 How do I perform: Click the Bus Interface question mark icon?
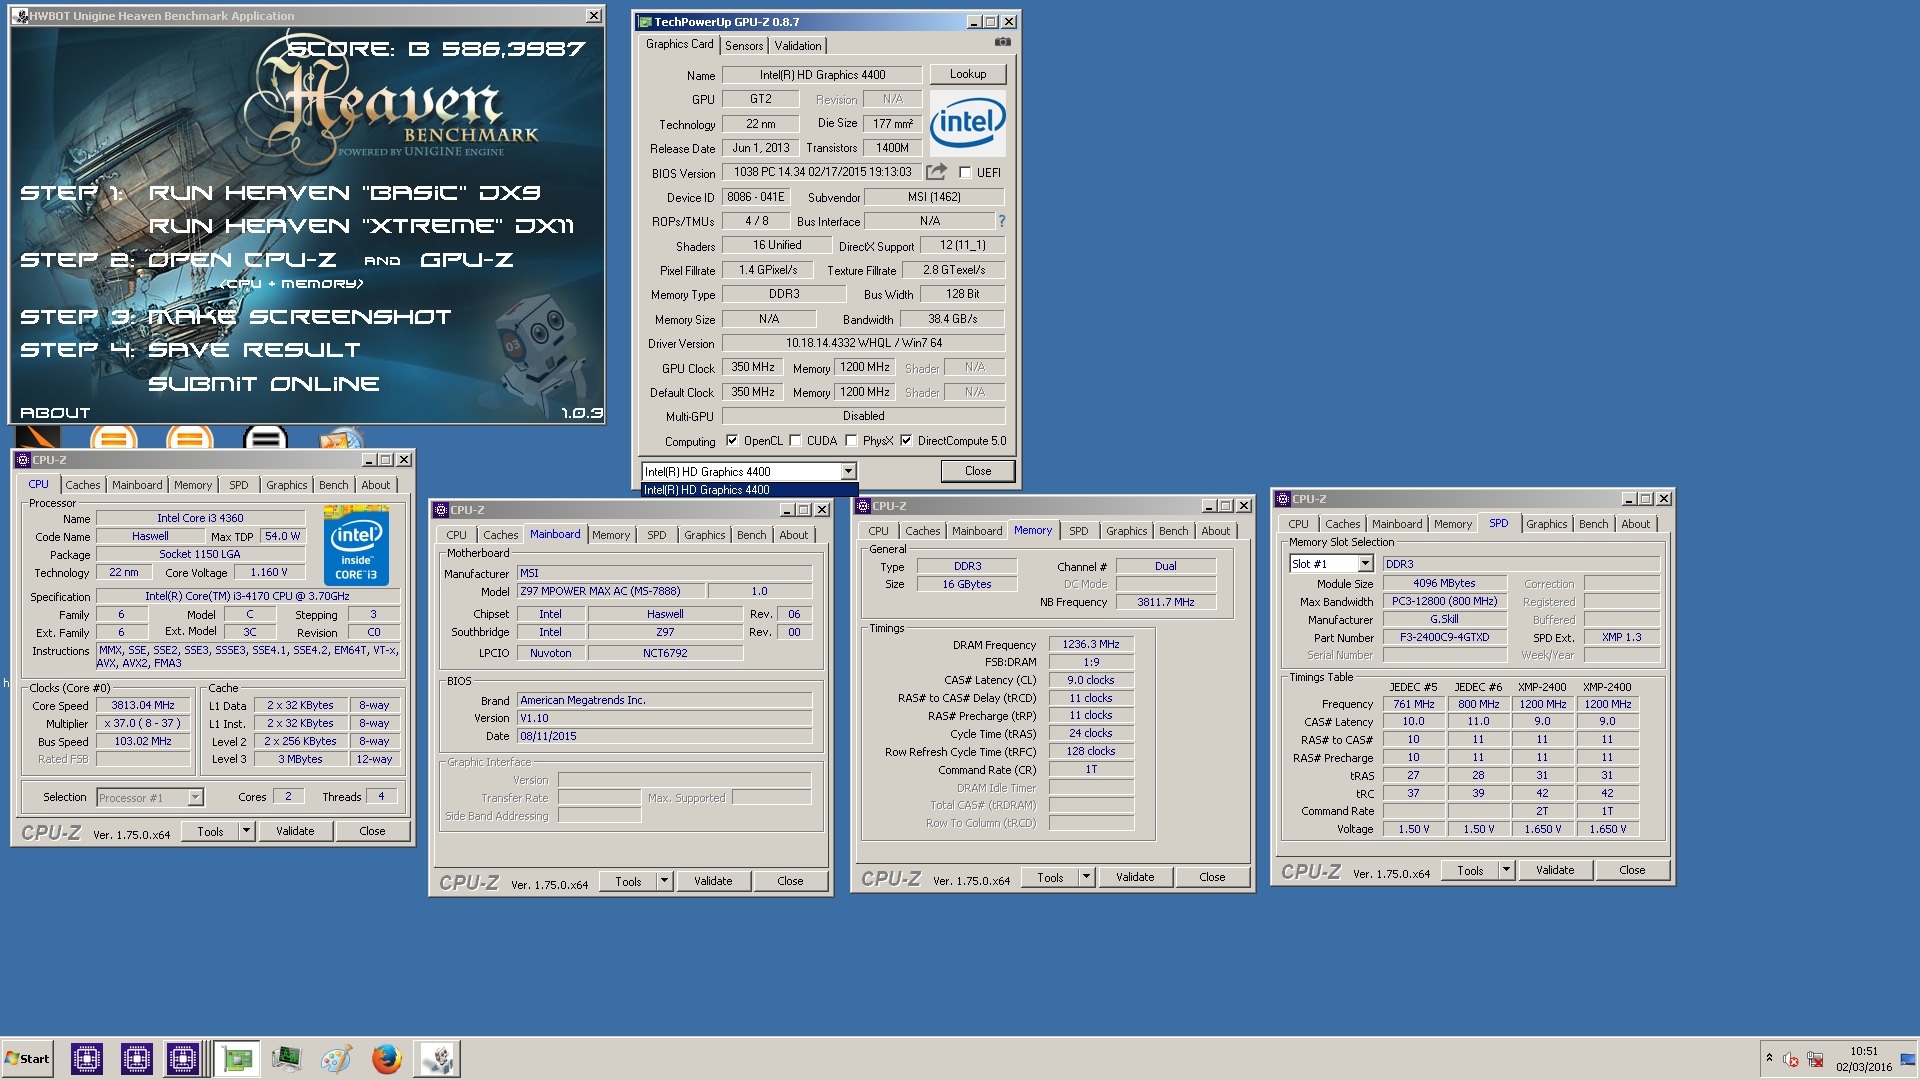click(1001, 221)
